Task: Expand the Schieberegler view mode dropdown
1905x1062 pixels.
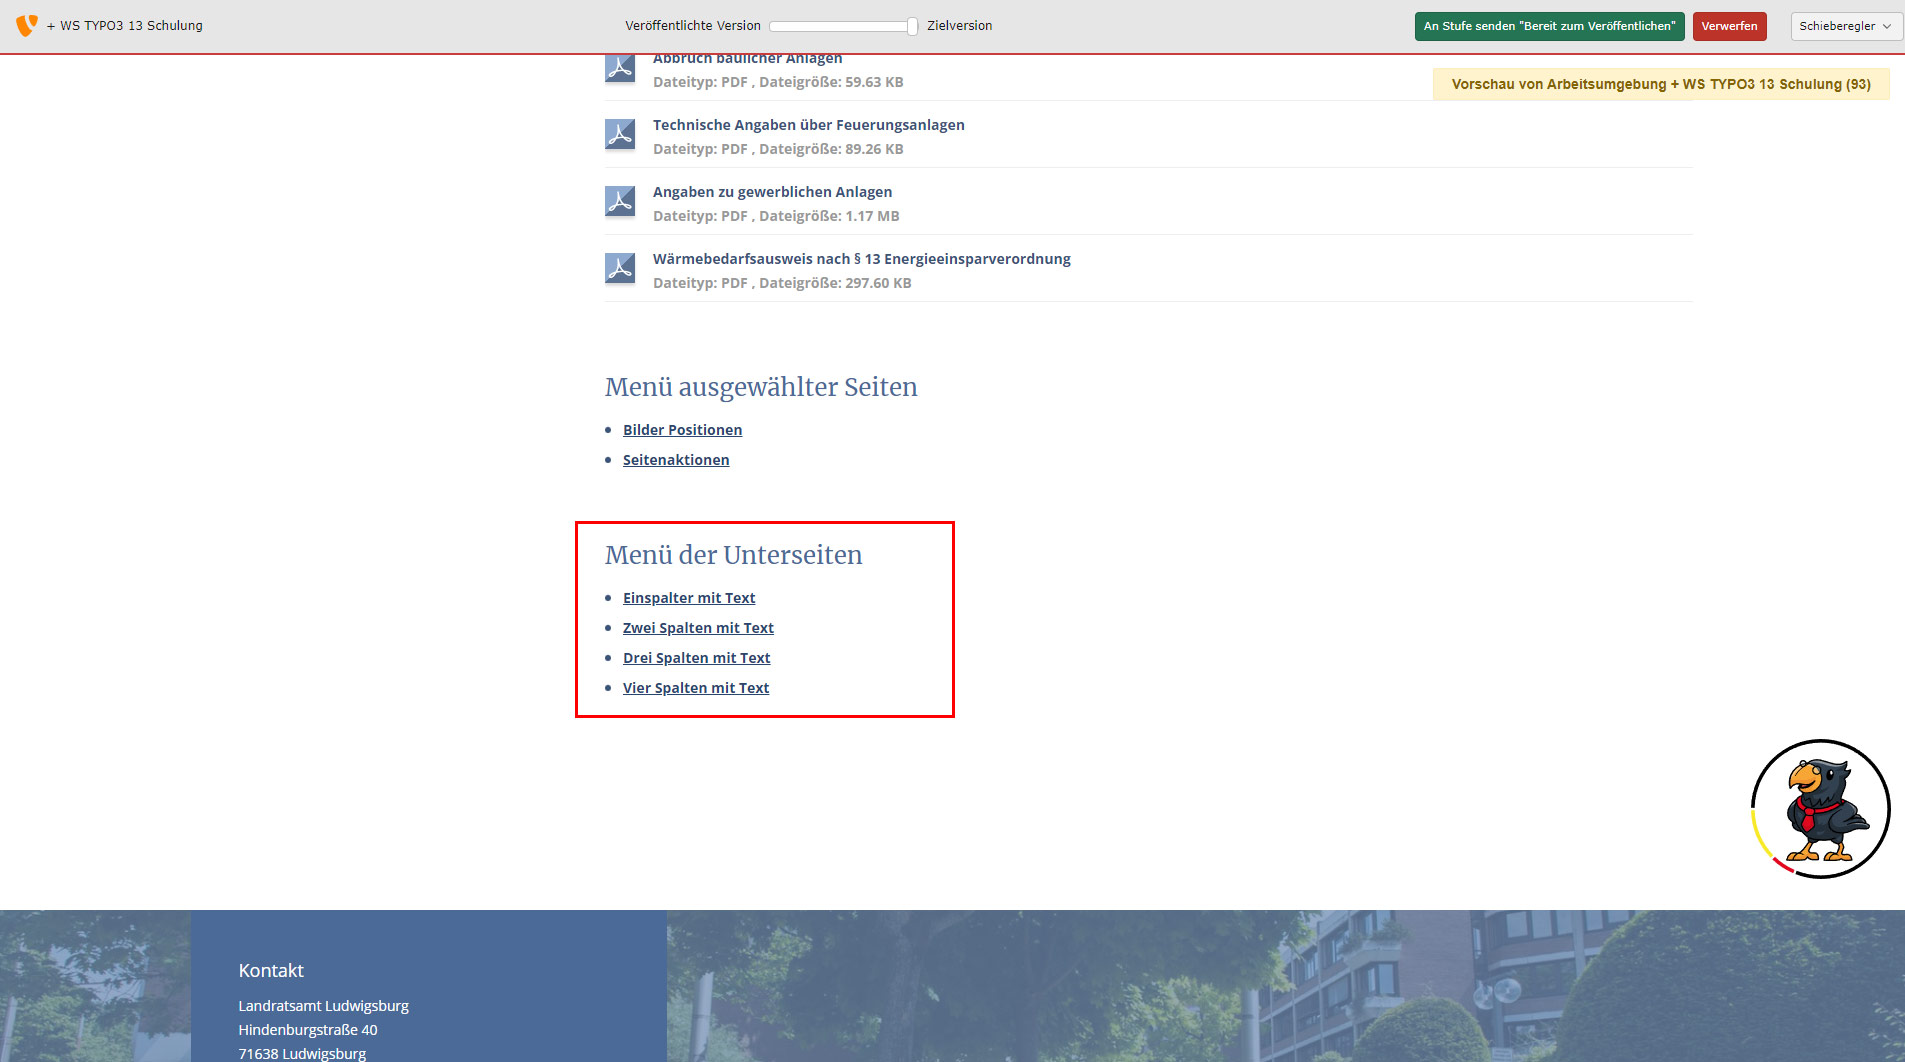Action: point(1845,26)
